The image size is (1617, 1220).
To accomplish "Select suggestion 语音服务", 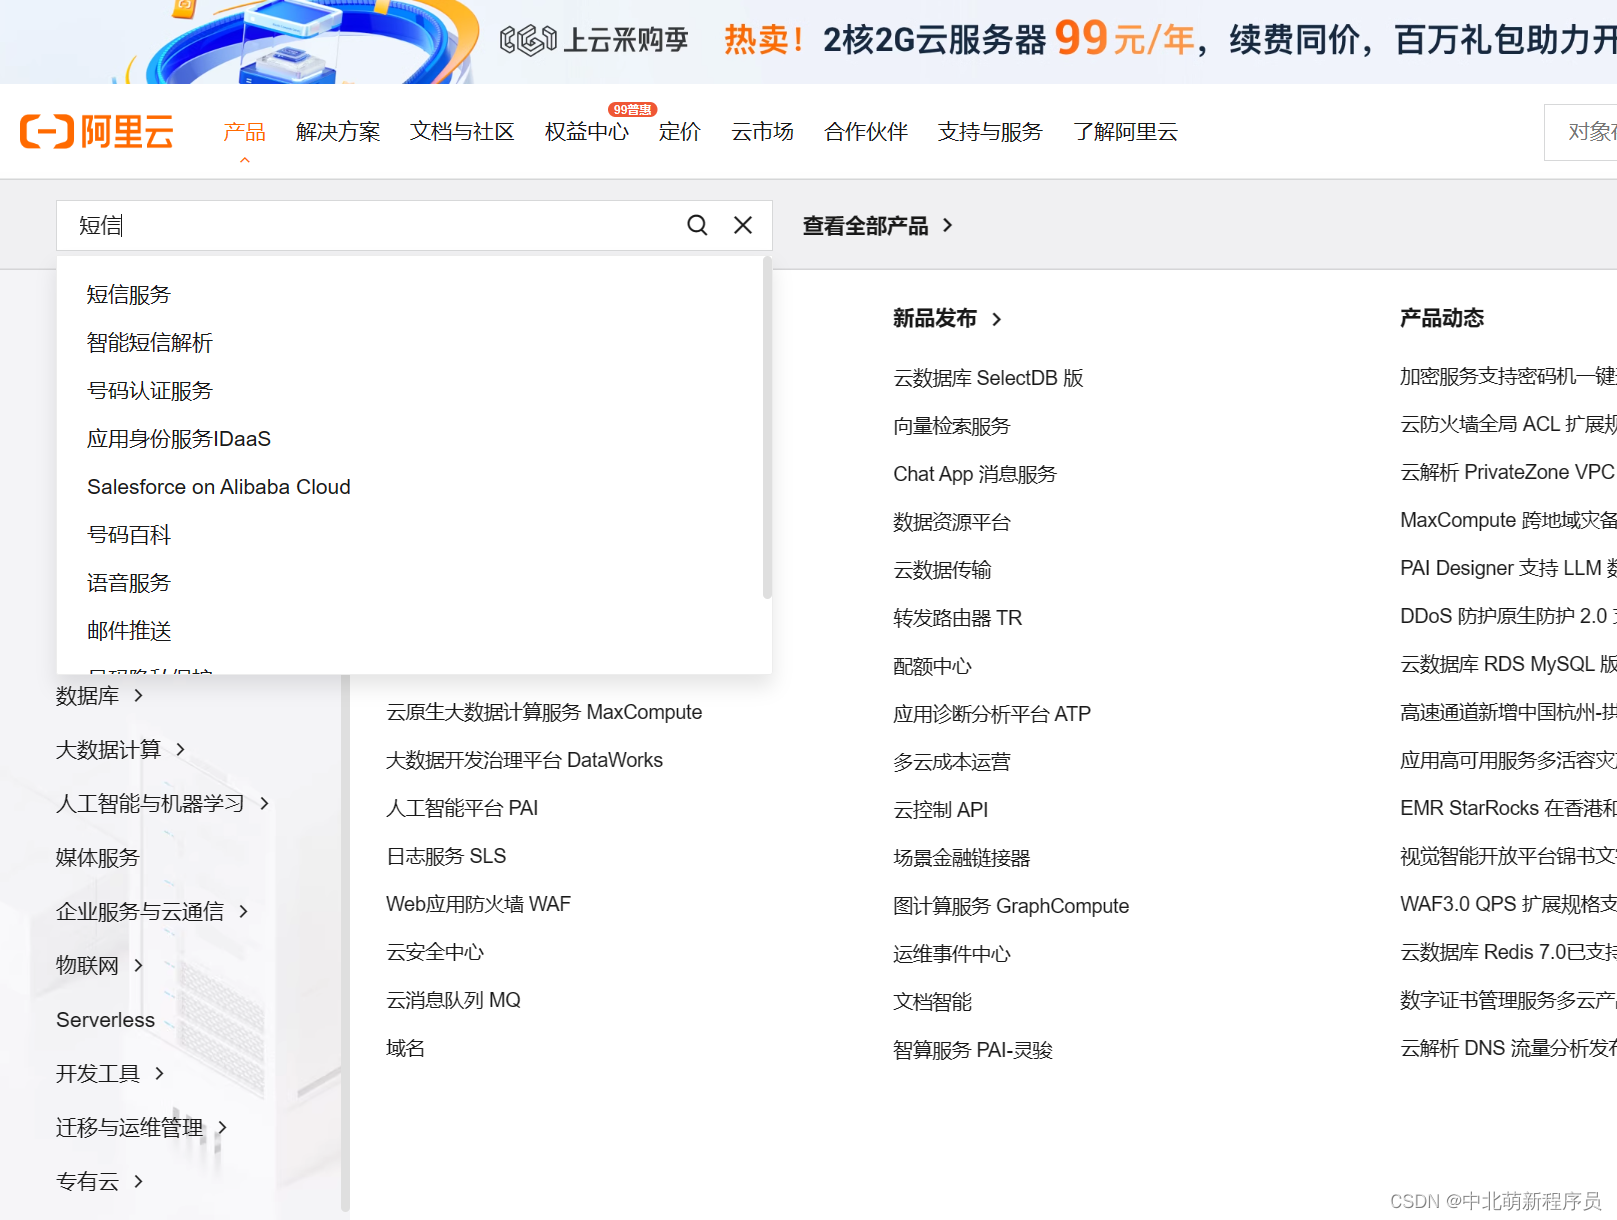I will [x=129, y=583].
